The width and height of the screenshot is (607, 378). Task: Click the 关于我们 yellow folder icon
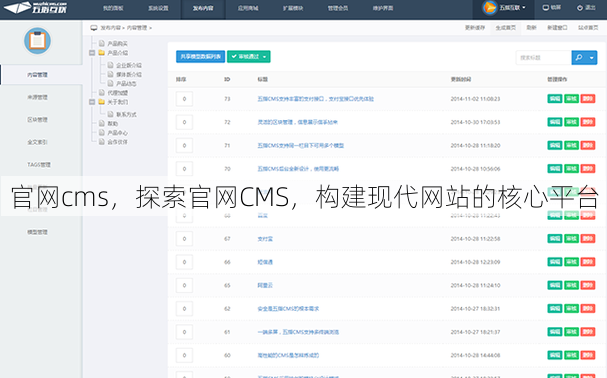pyautogui.click(x=101, y=102)
